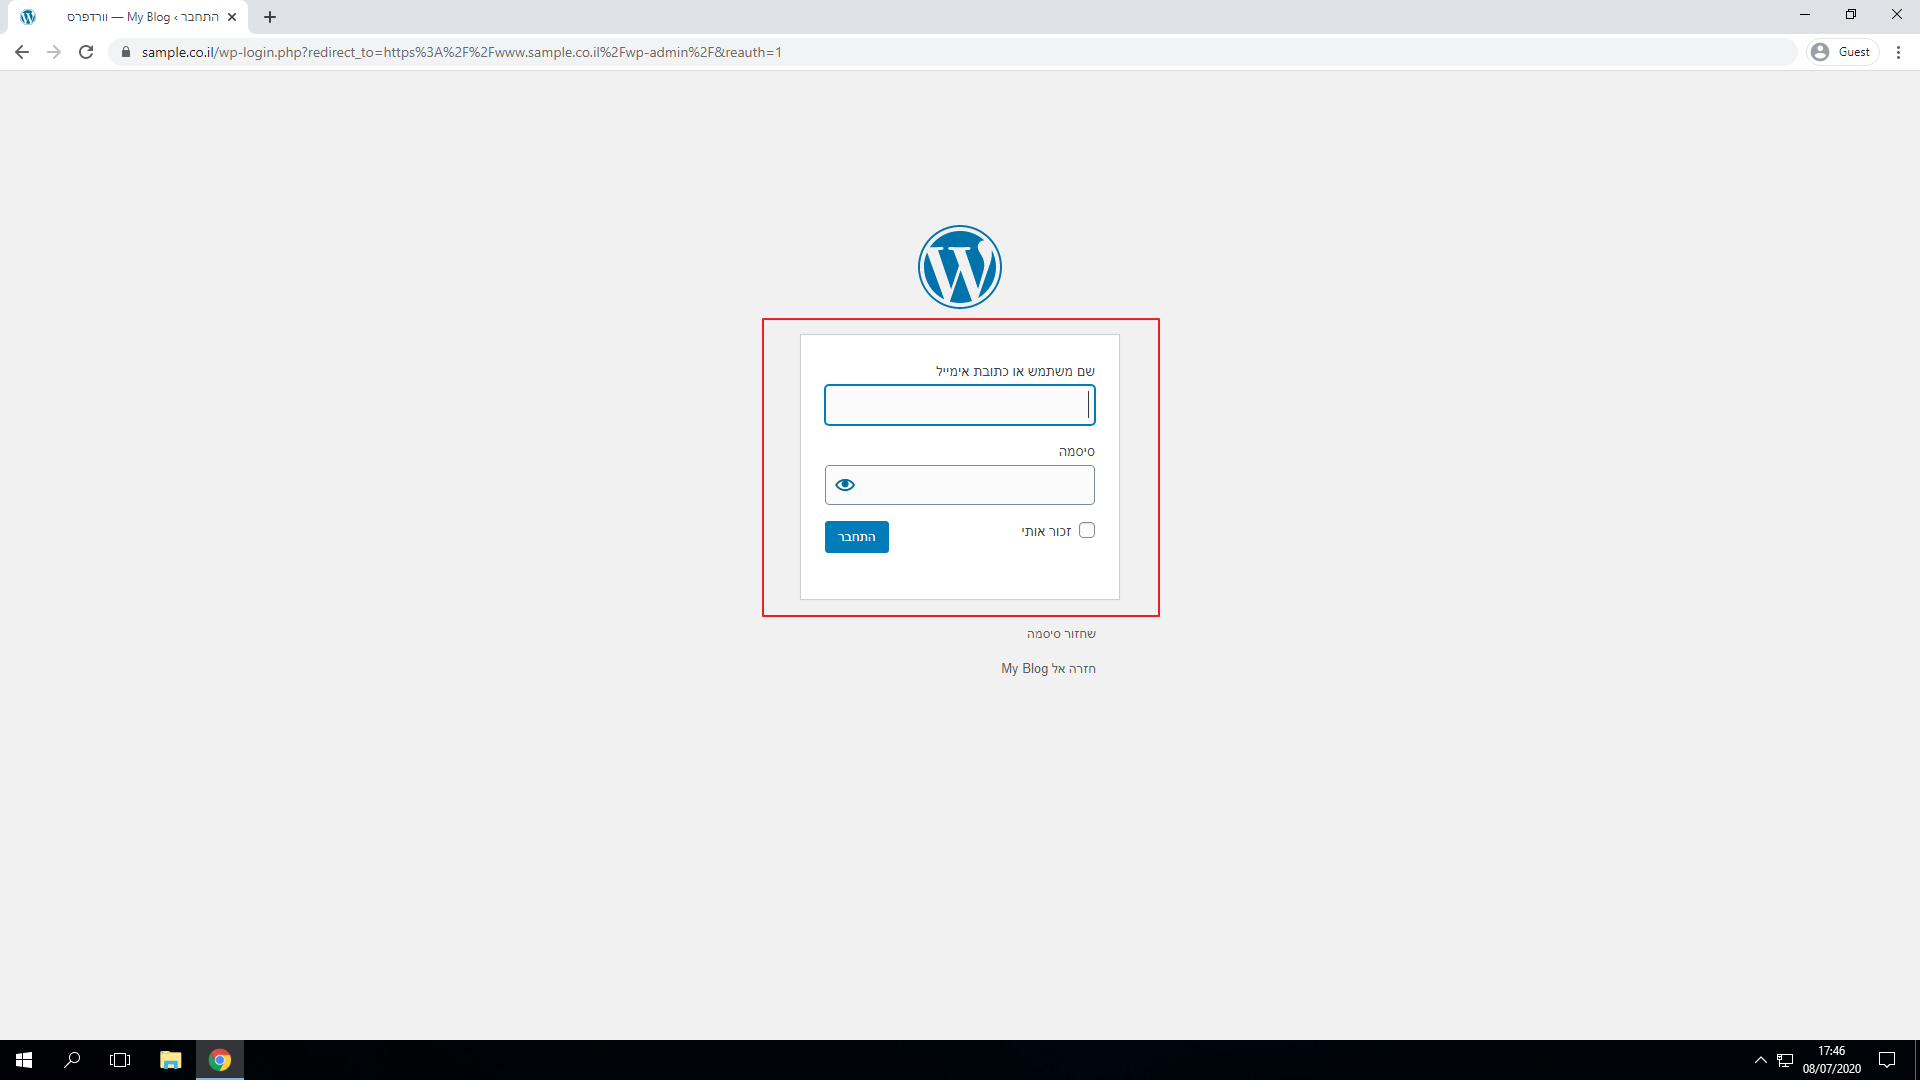Viewport: 1920px width, 1080px height.
Task: Click the Chrome icon in the taskbar
Action: pyautogui.click(x=220, y=1060)
